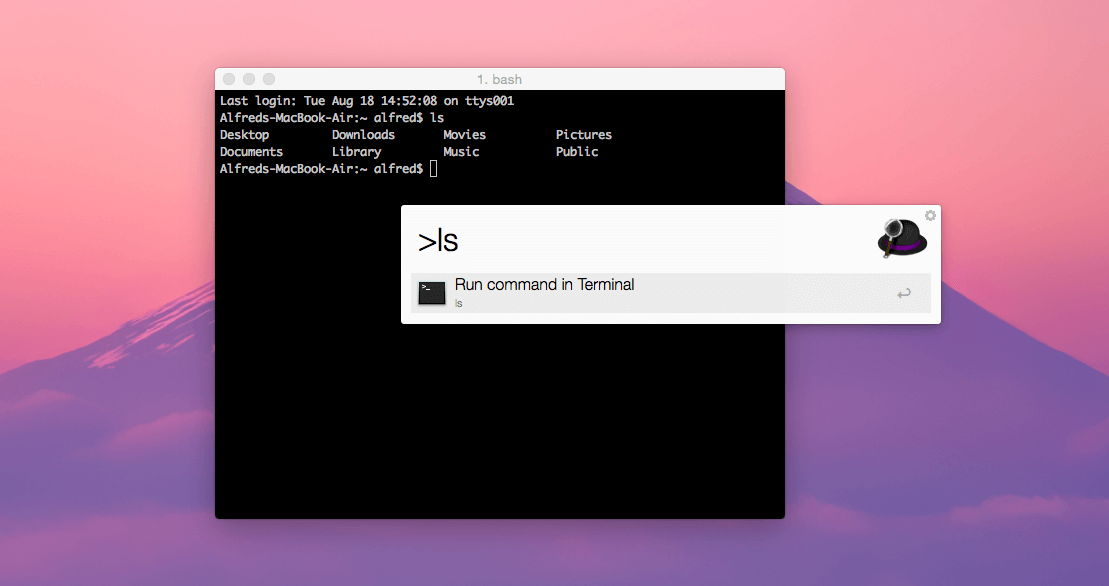Zoom the bash terminal window
The image size is (1109, 586).
coord(269,79)
